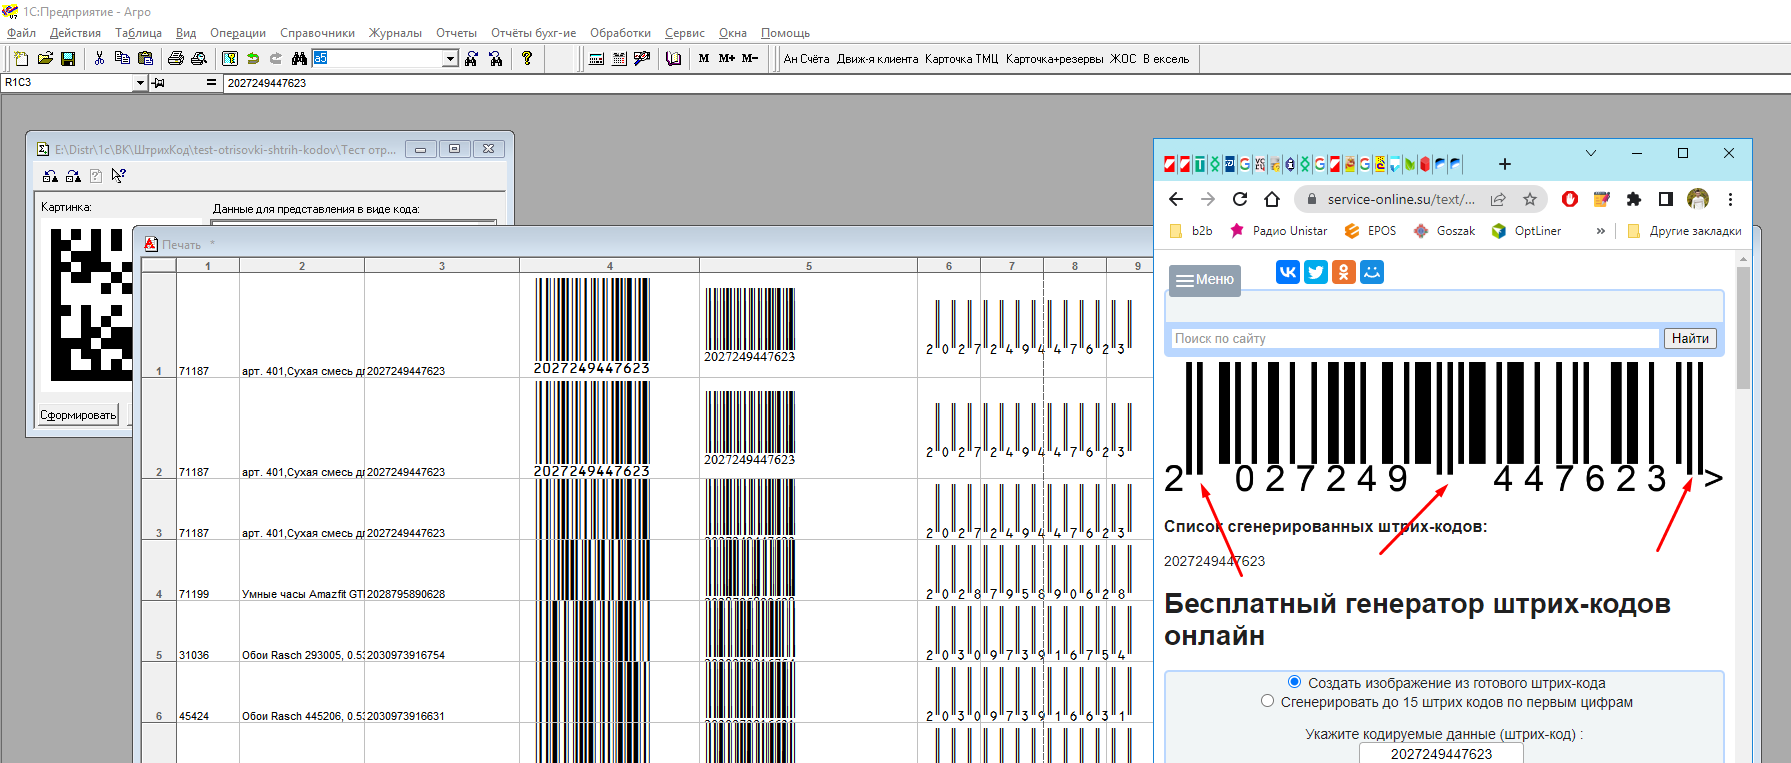The image size is (1791, 763).
Task: Open the Обработки menu
Action: [620, 33]
